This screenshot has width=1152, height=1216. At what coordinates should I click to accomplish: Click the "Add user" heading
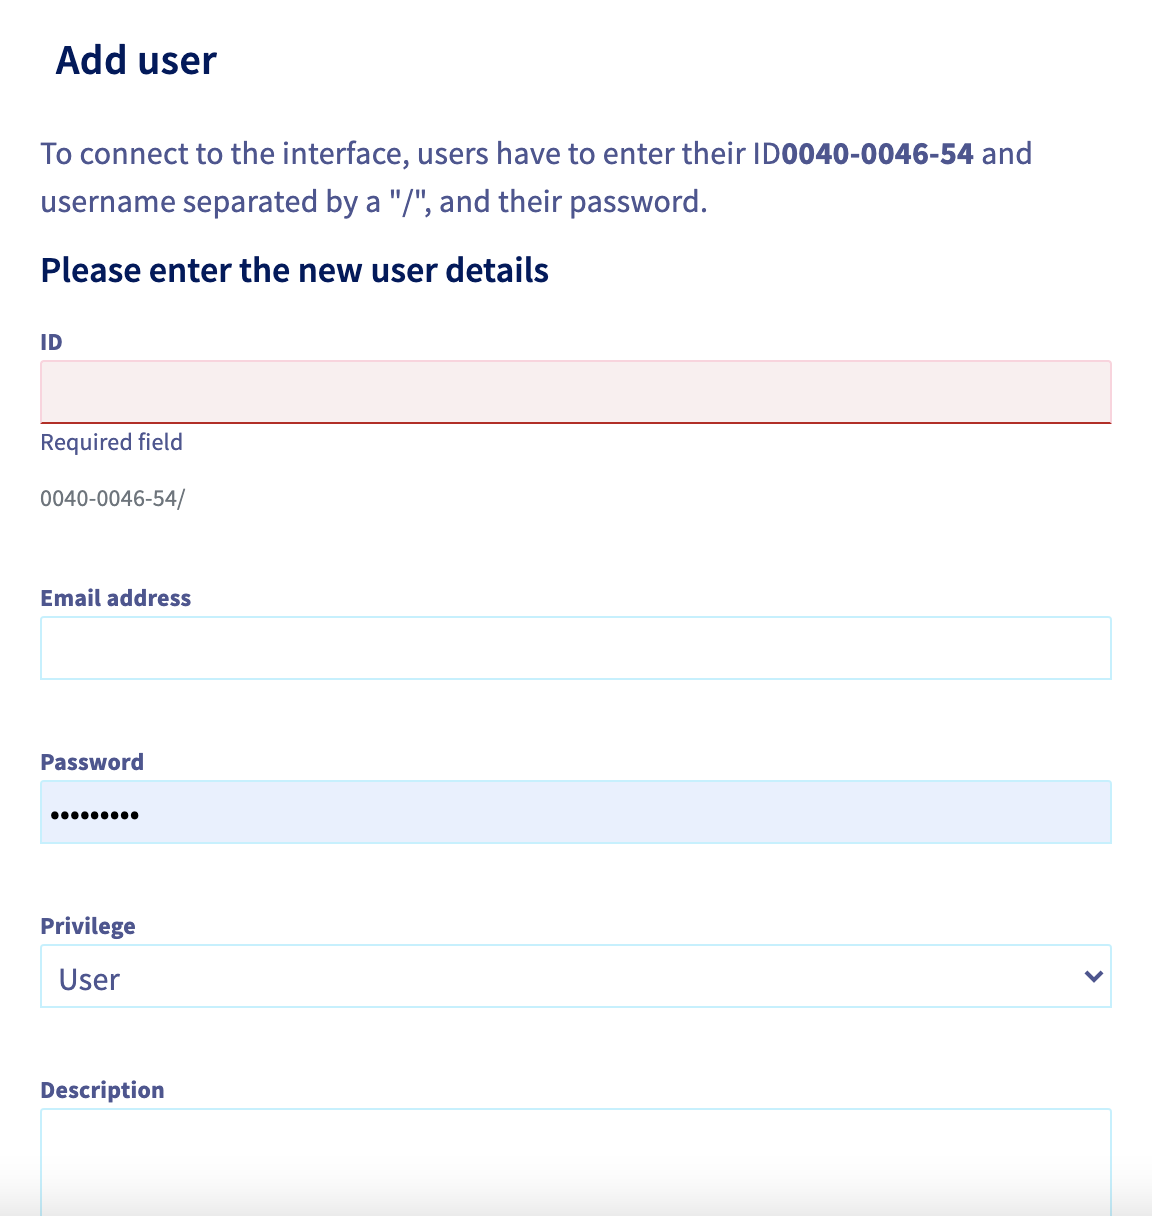pos(136,60)
